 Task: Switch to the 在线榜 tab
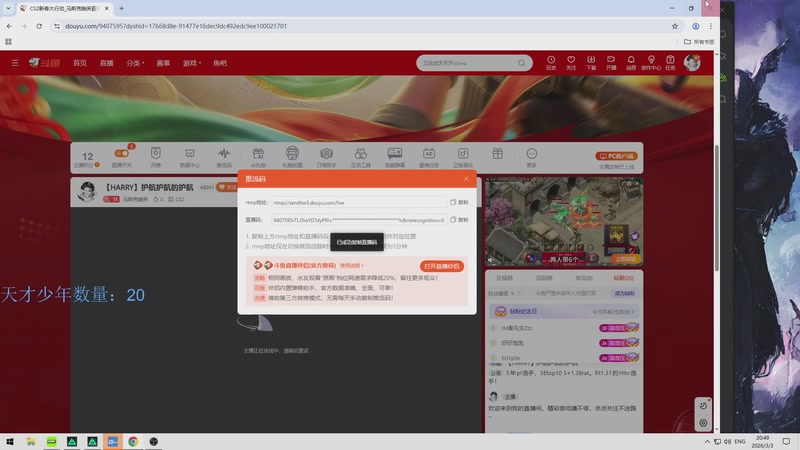coord(504,278)
